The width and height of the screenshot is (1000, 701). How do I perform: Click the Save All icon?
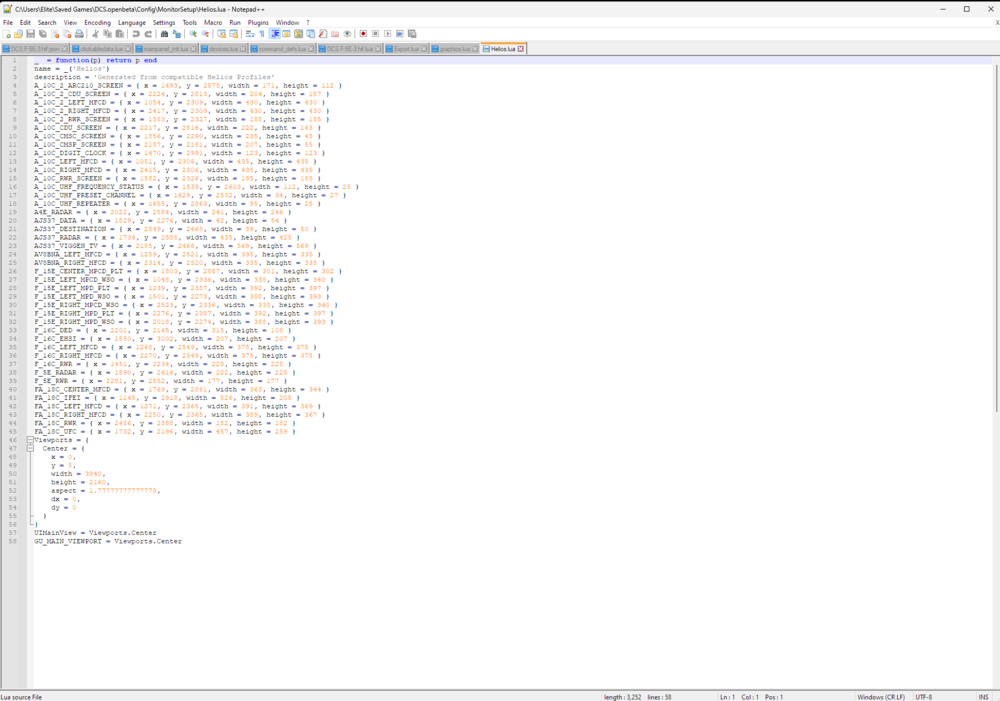[43, 34]
